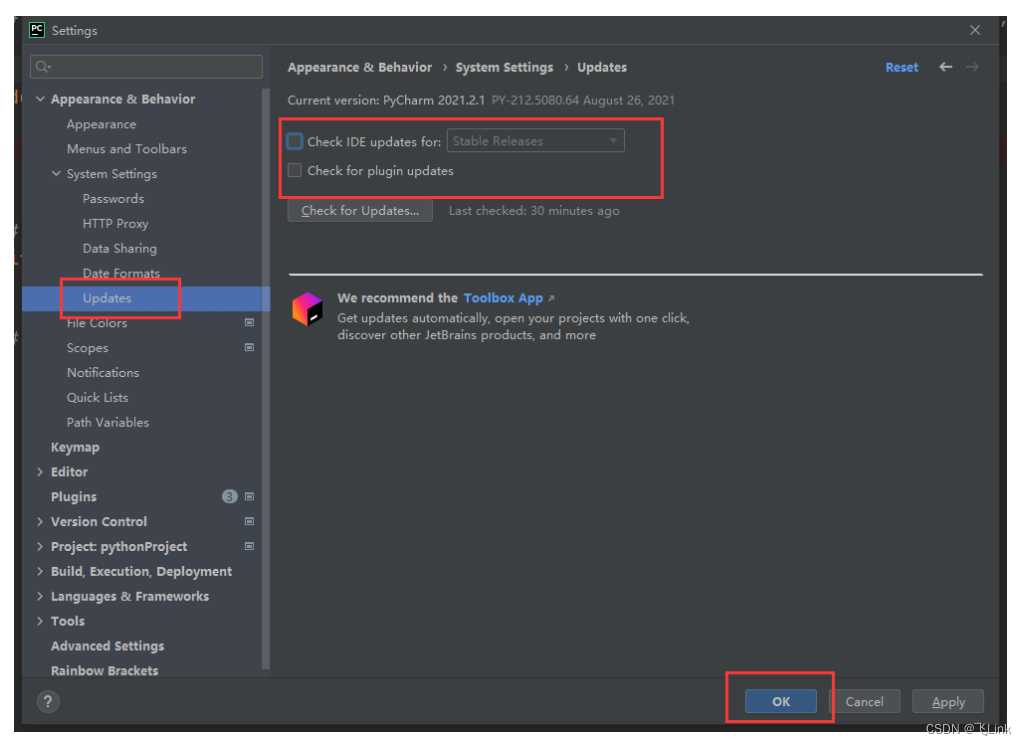Open Passwords settings page
Screen dimensions: 1027x745
[113, 199]
